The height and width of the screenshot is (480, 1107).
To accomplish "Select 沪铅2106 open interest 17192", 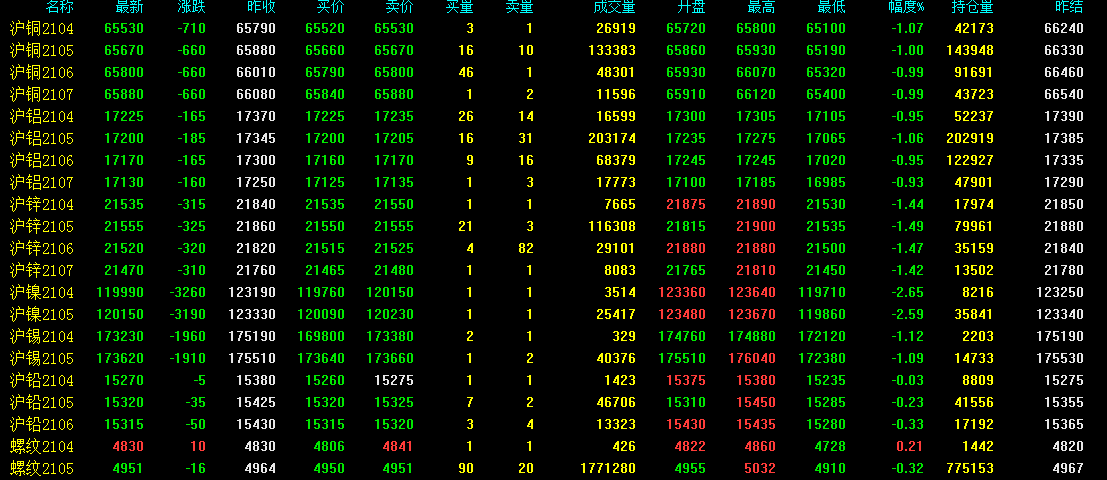I will (974, 425).
